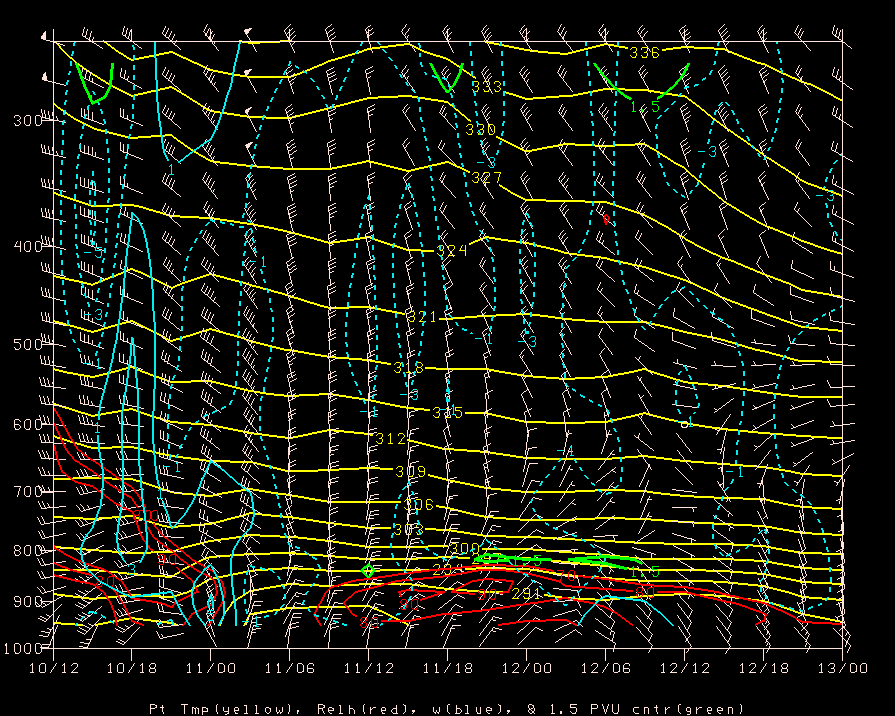Click the yellow 336 isentrope label
Screen dimensions: 895x716
(x=645, y=52)
